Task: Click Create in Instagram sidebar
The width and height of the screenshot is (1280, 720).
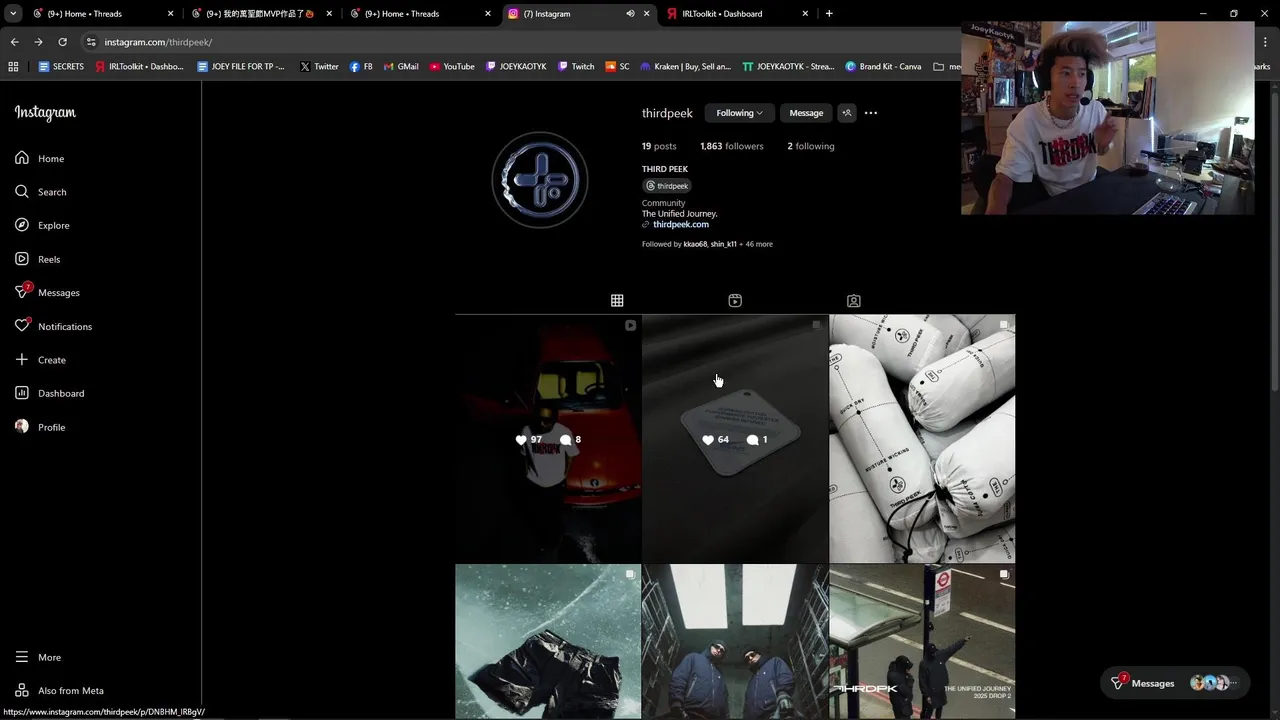Action: pos(40,360)
